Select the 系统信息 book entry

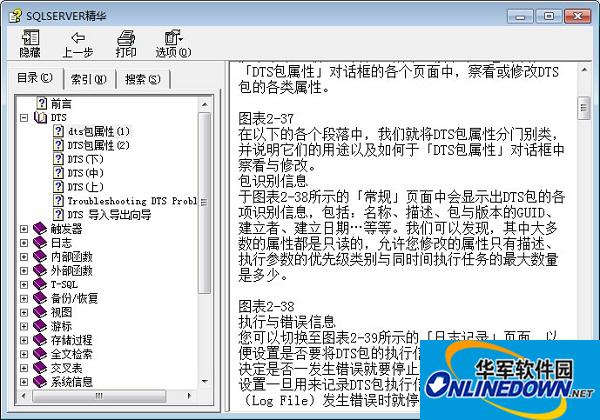click(72, 381)
